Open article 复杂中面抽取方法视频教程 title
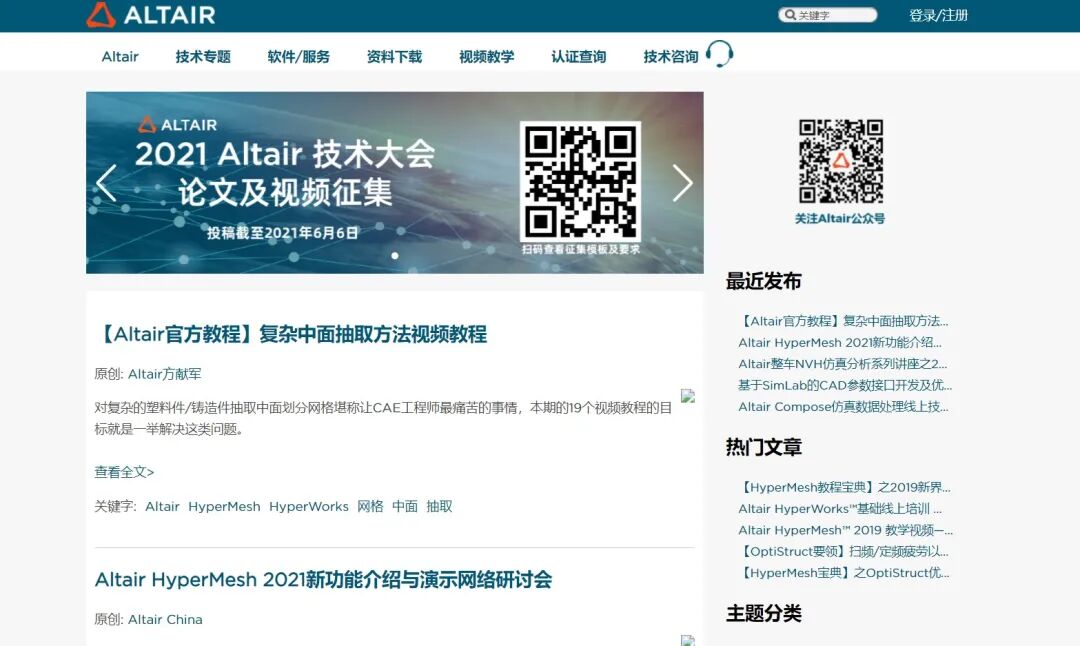This screenshot has width=1080, height=646. (x=291, y=334)
